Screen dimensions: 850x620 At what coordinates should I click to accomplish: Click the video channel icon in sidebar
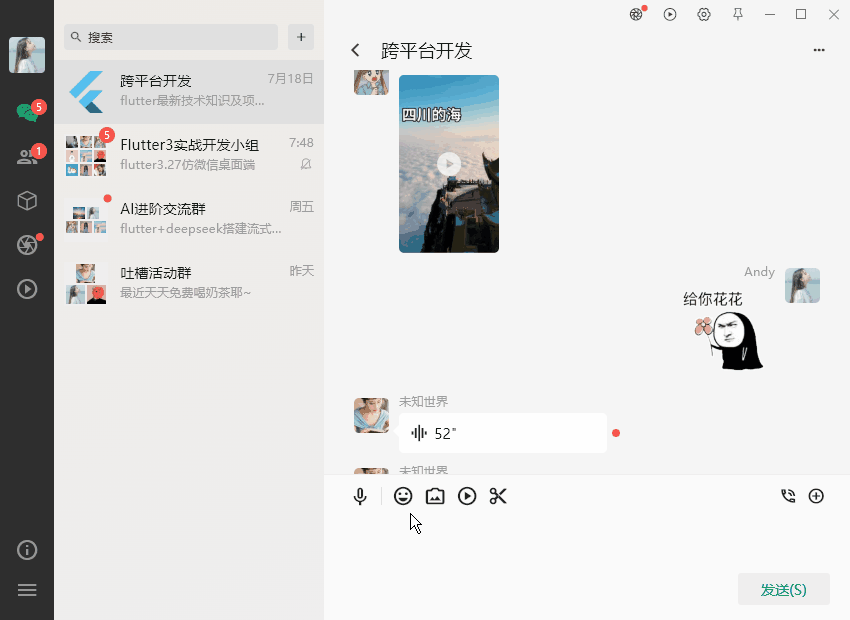coord(27,289)
